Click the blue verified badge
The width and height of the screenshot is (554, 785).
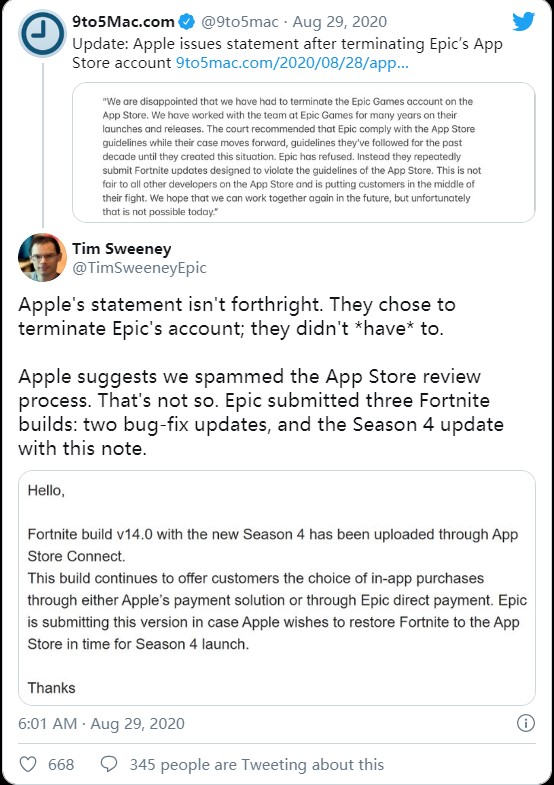coord(187,22)
